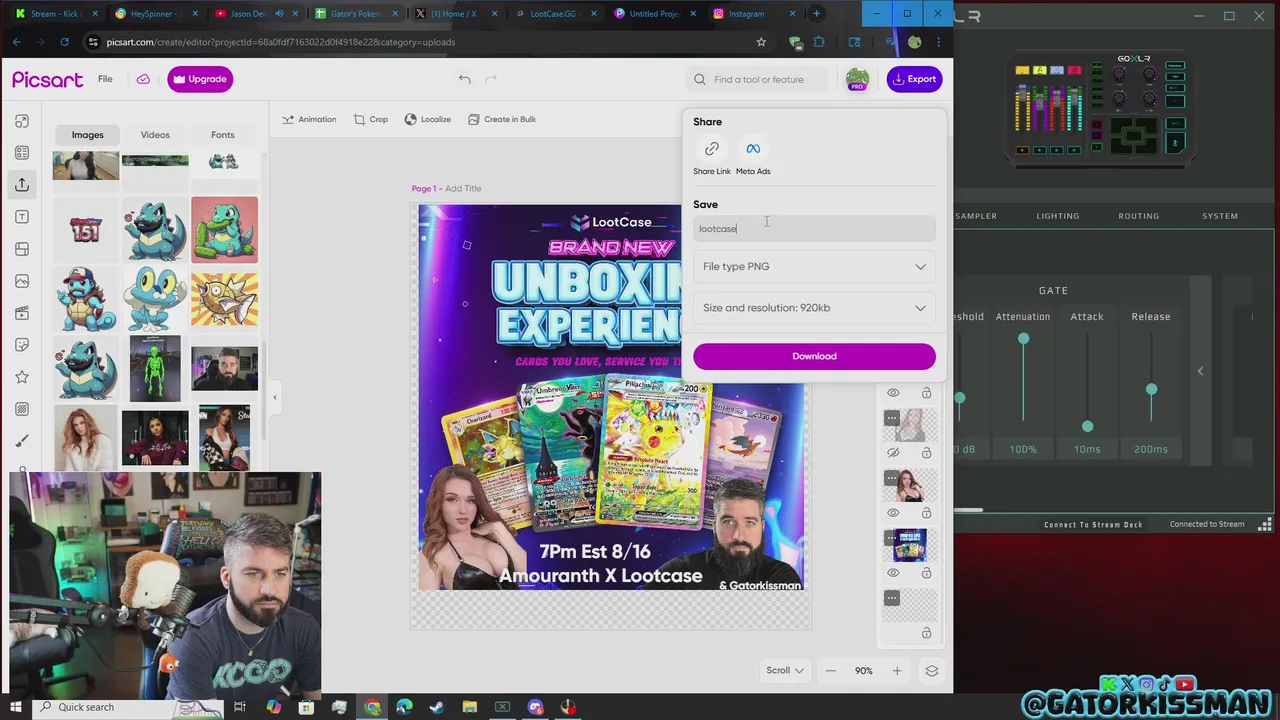Open the LIGHTING tab in GoXLR window
Viewport: 1280px width, 720px height.
(1057, 216)
